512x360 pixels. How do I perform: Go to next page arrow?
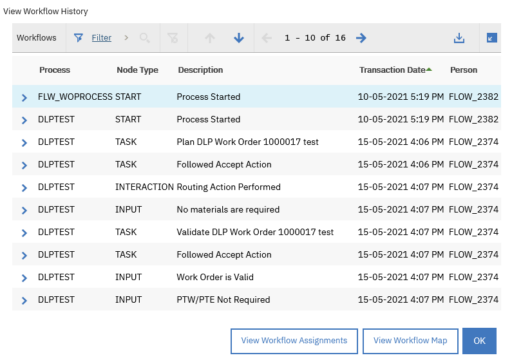point(361,38)
